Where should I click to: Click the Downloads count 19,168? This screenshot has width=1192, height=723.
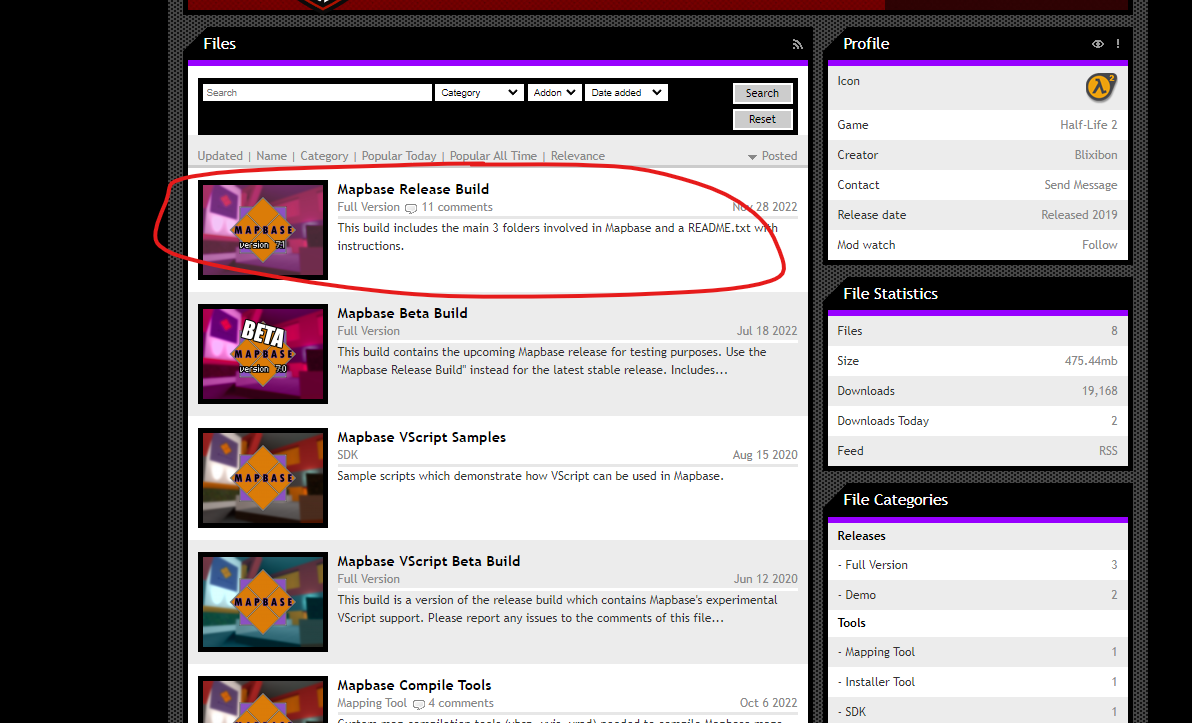(1099, 391)
